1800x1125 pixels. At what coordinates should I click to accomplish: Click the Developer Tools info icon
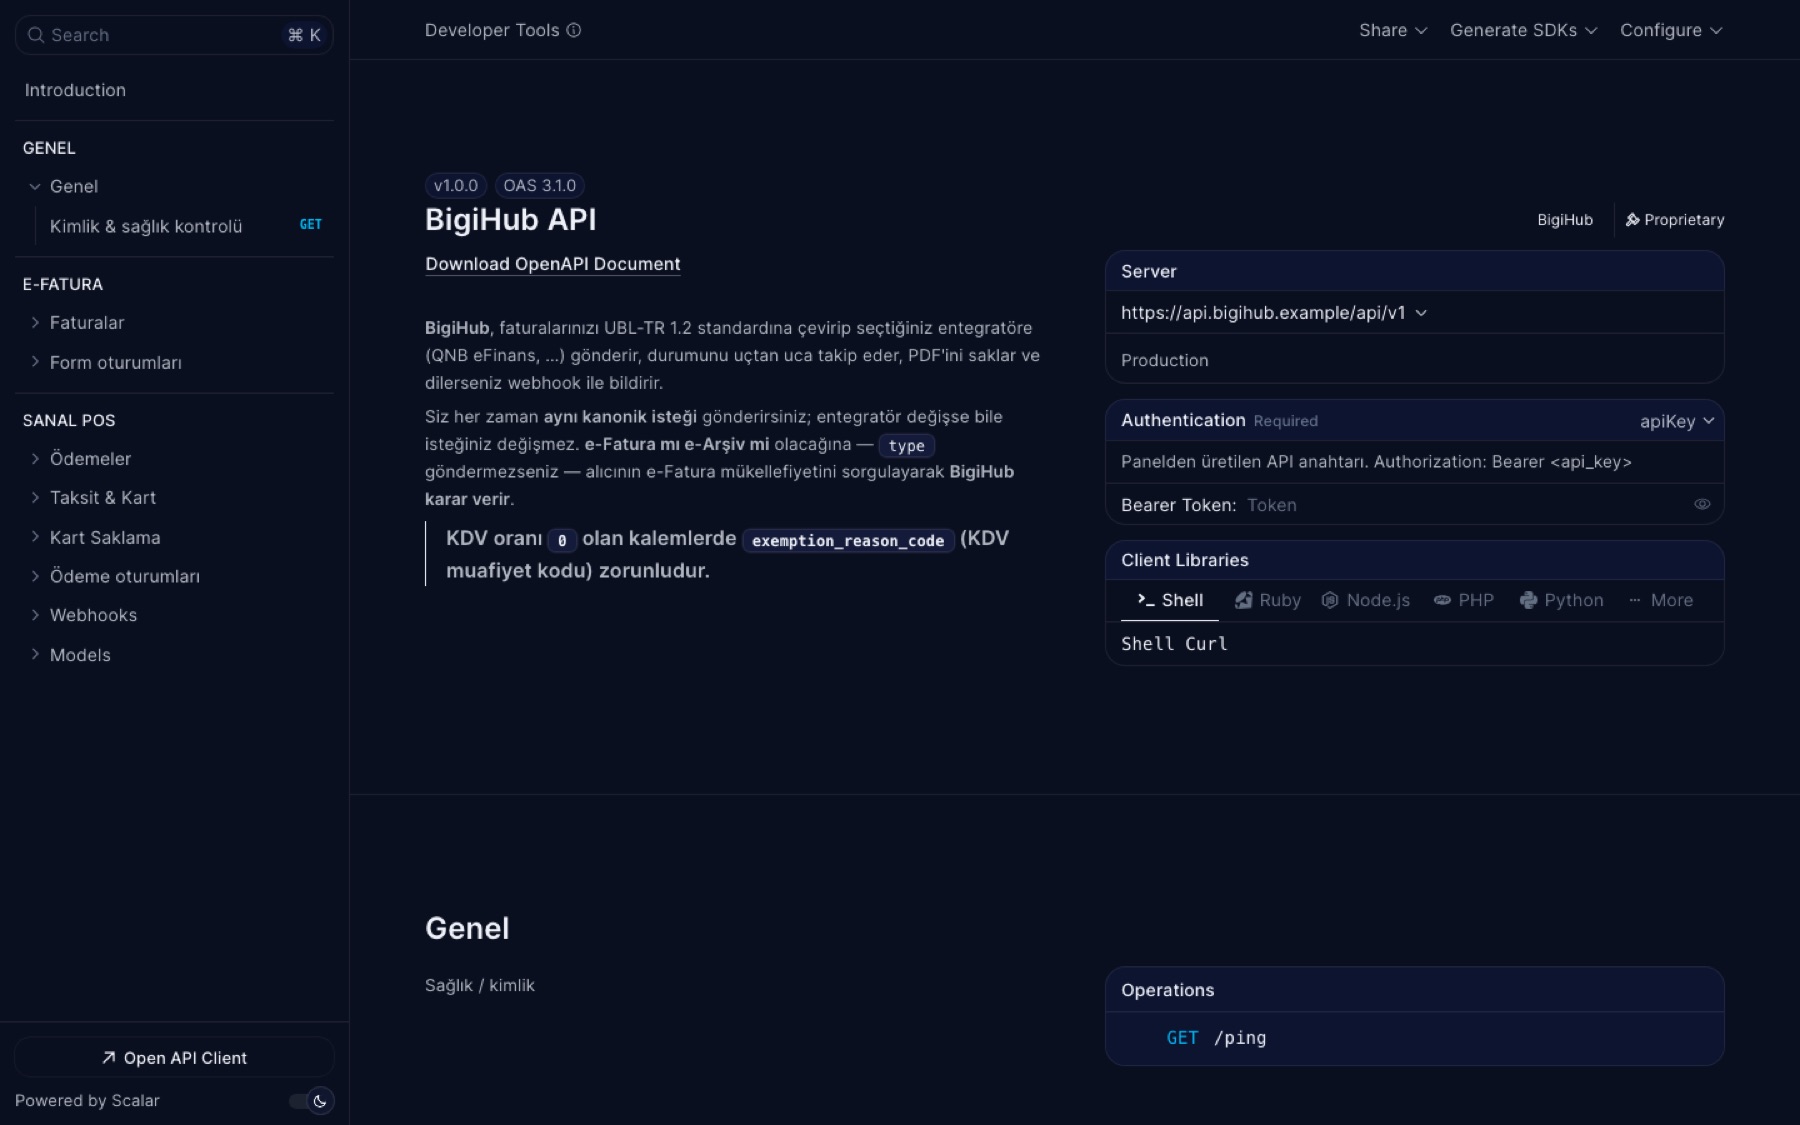(574, 30)
